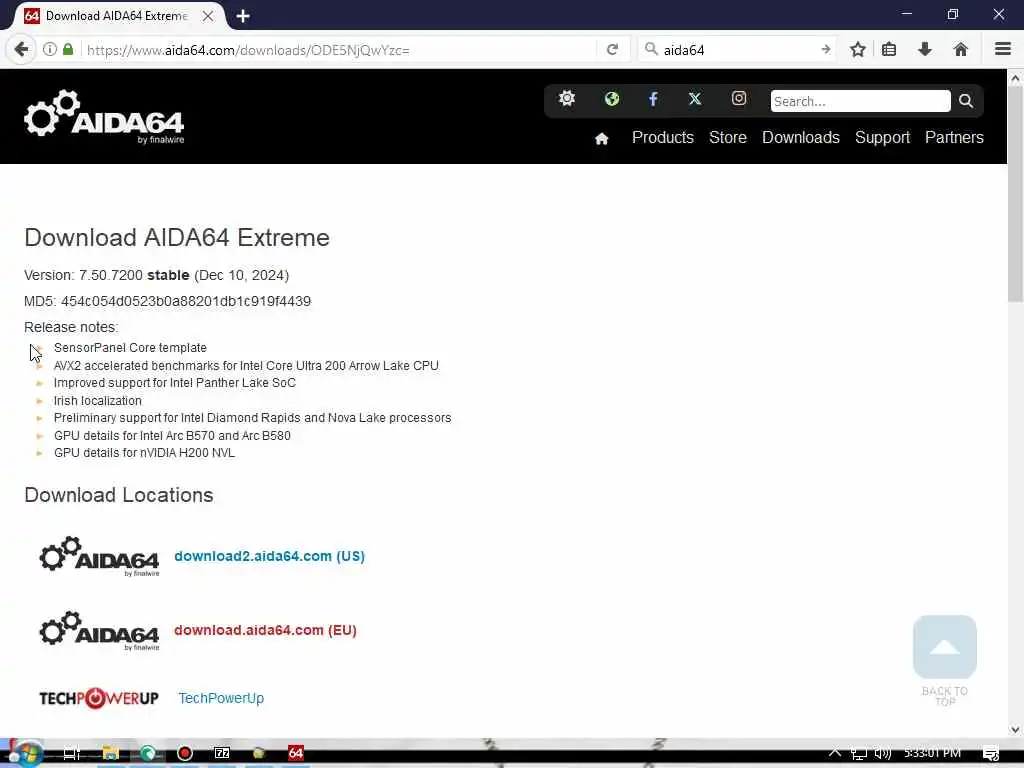This screenshot has width=1024, height=768.
Task: Click the 'Irish localization' release note
Action: 97,401
